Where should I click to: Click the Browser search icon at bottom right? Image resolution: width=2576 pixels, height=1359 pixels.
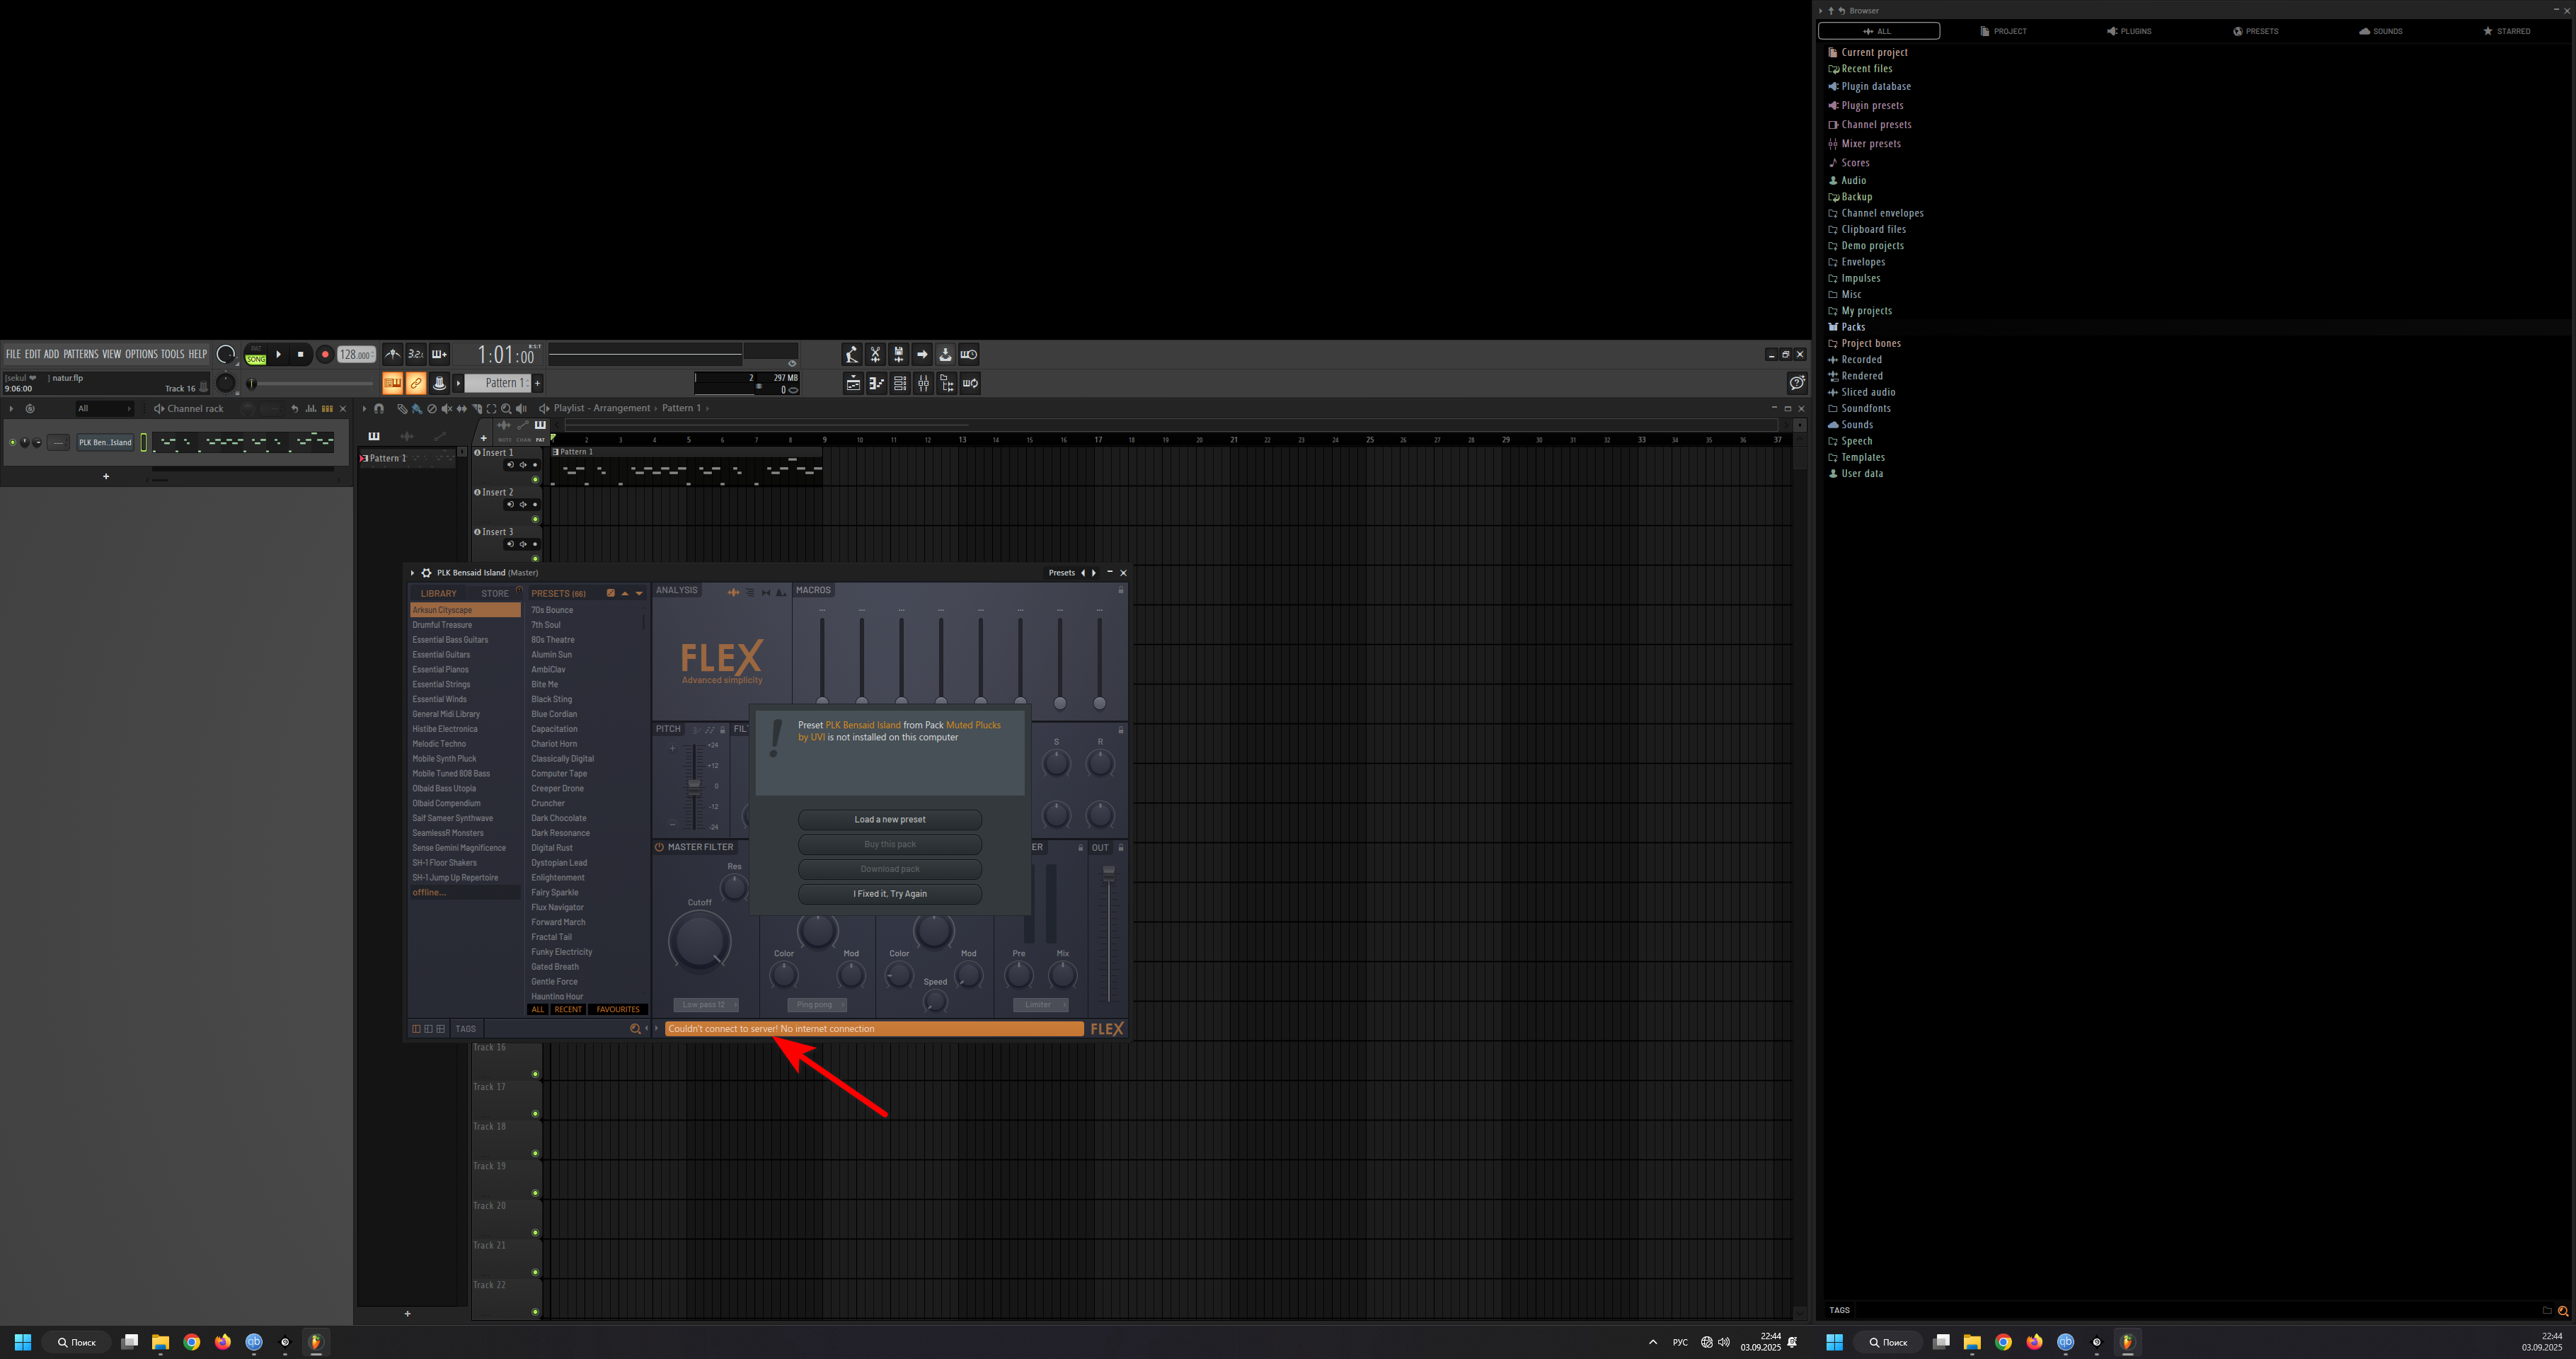coord(2563,1310)
